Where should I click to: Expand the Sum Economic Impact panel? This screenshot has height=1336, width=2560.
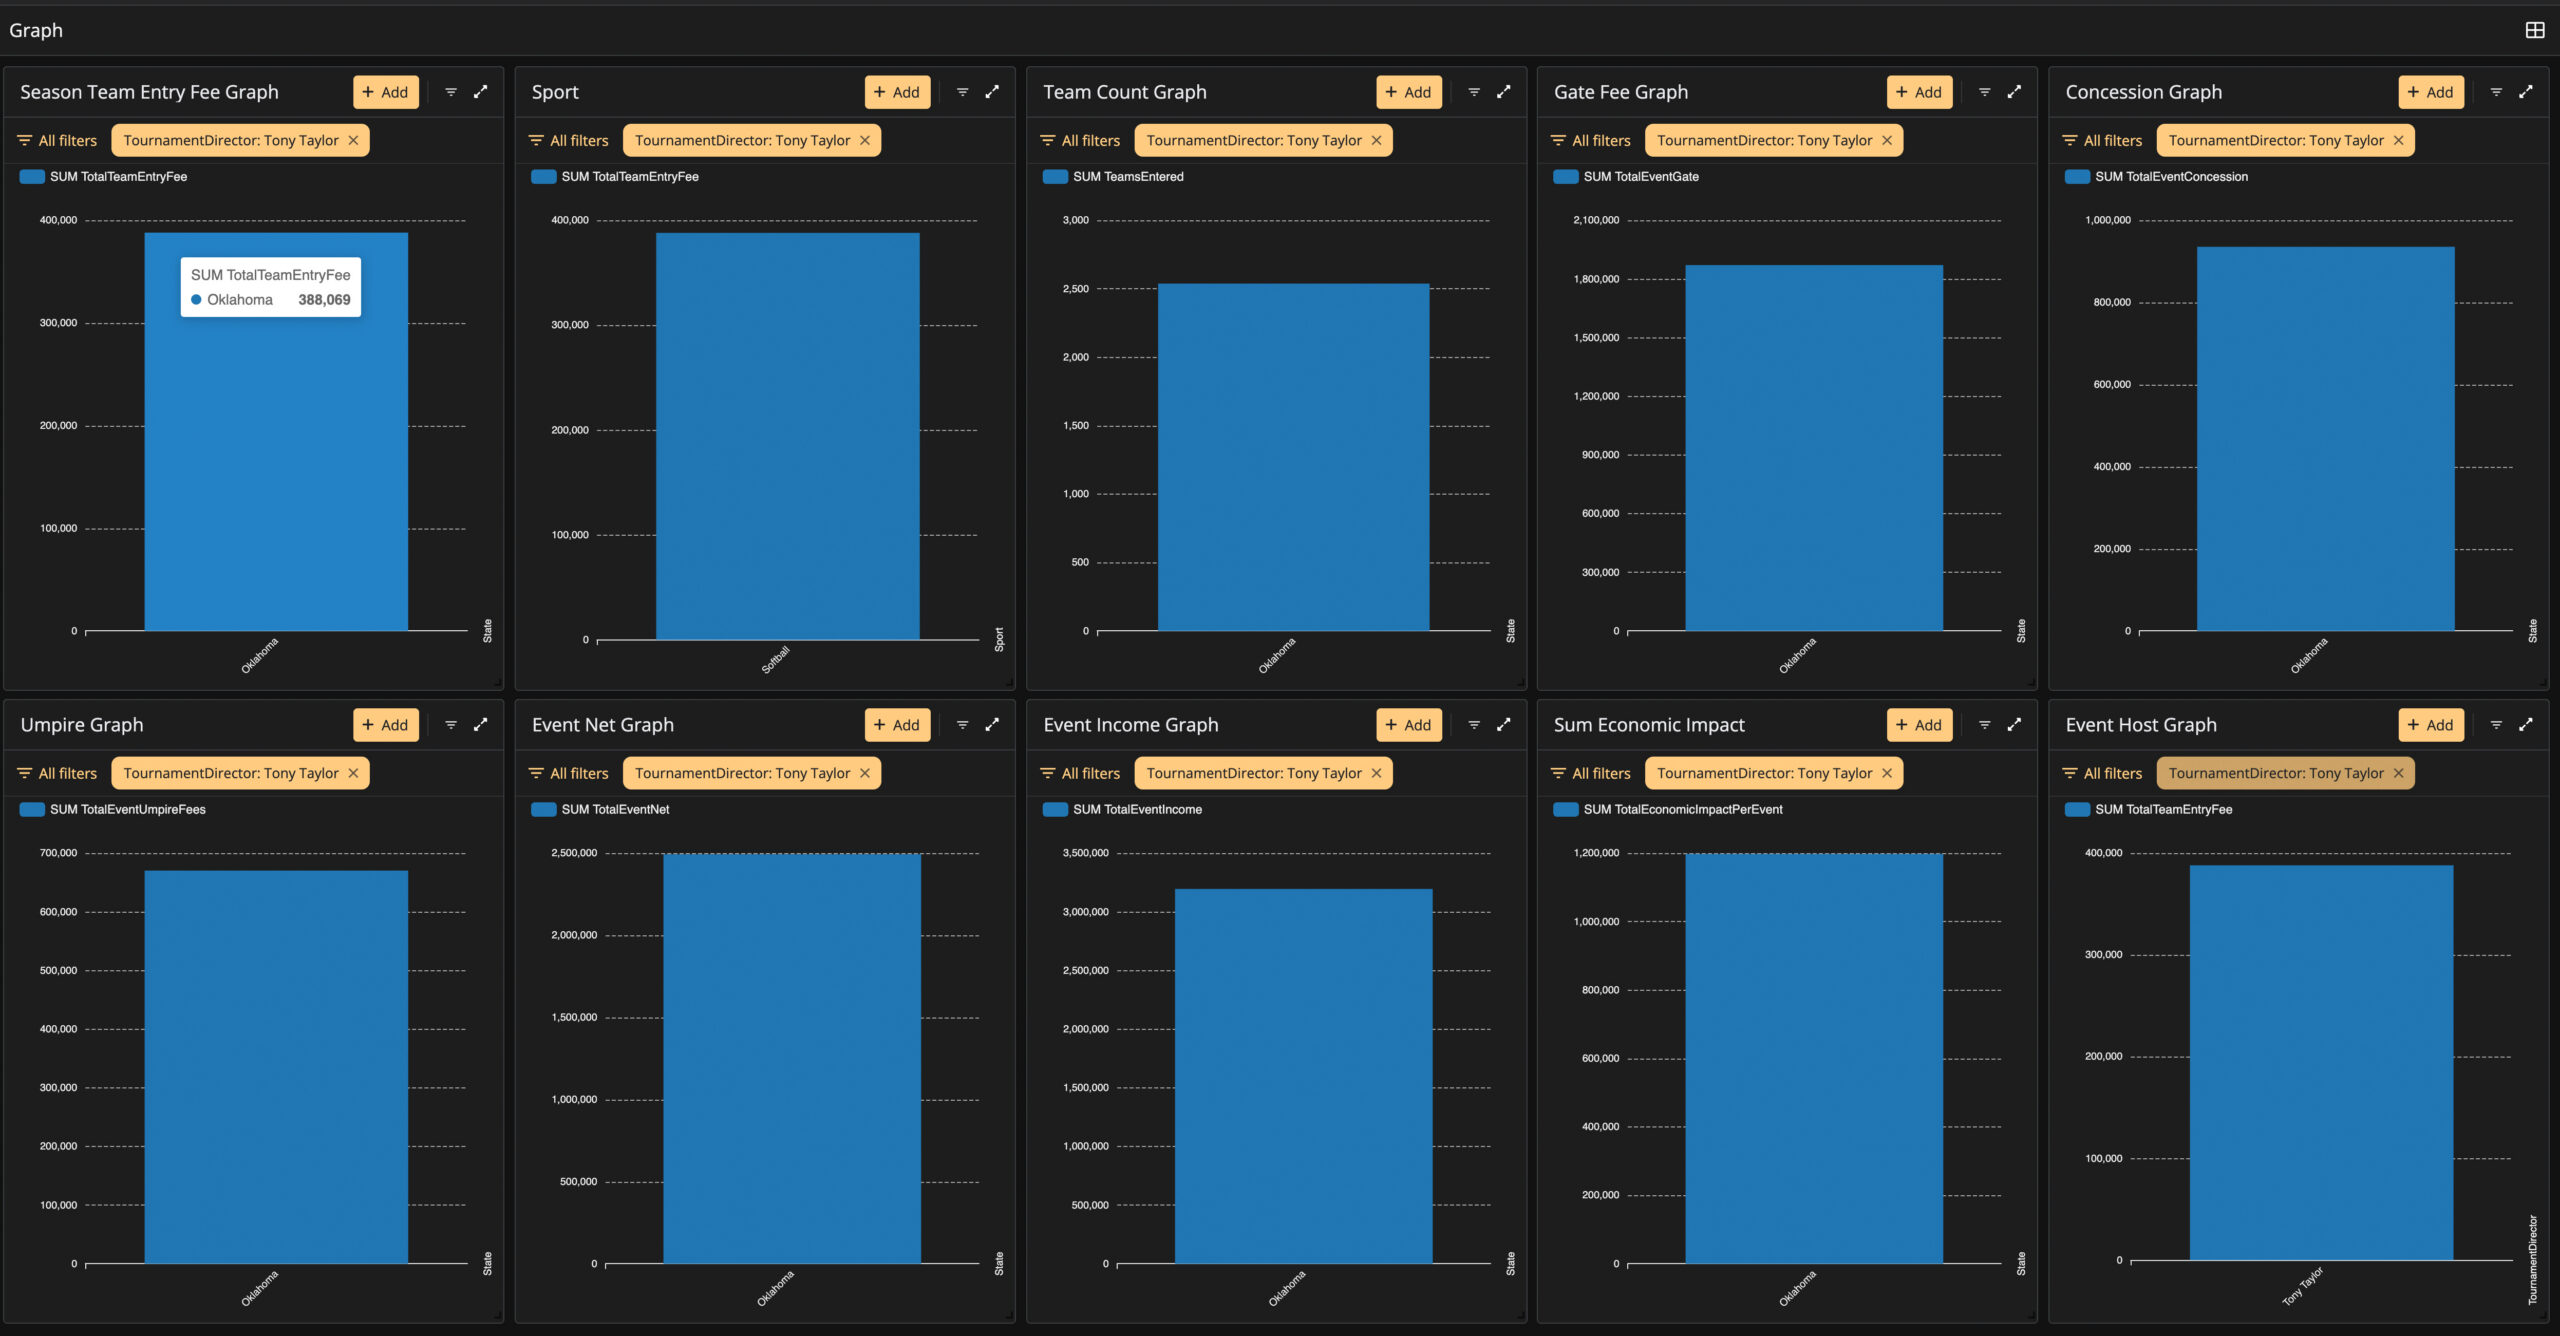pos(2014,725)
